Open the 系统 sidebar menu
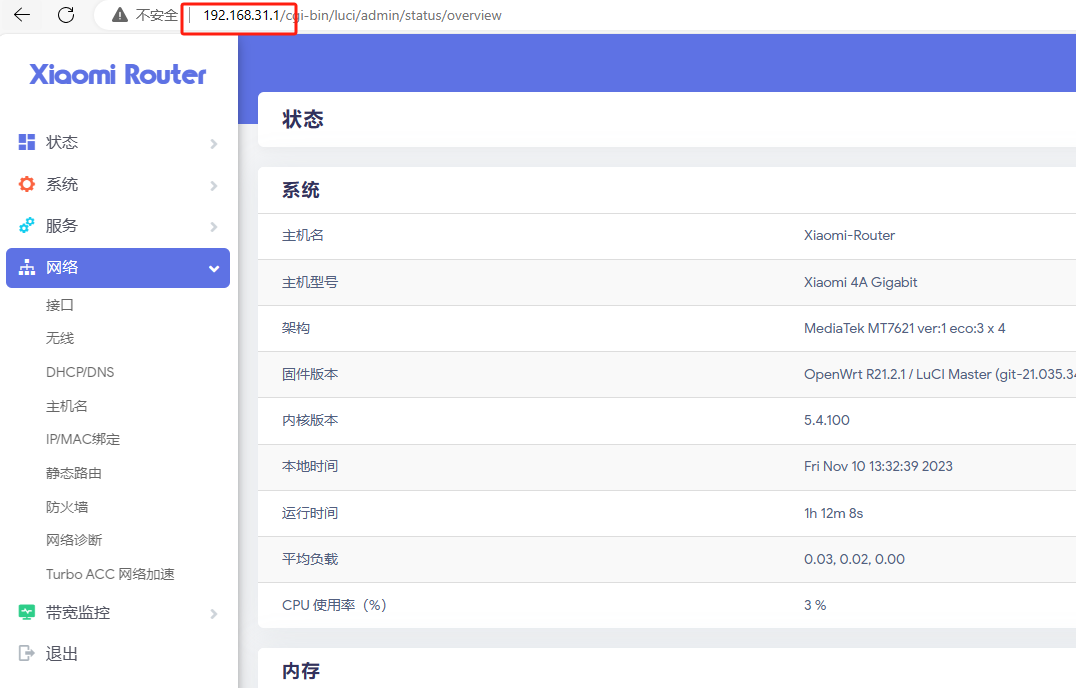Viewport: 1076px width, 688px height. (x=118, y=184)
